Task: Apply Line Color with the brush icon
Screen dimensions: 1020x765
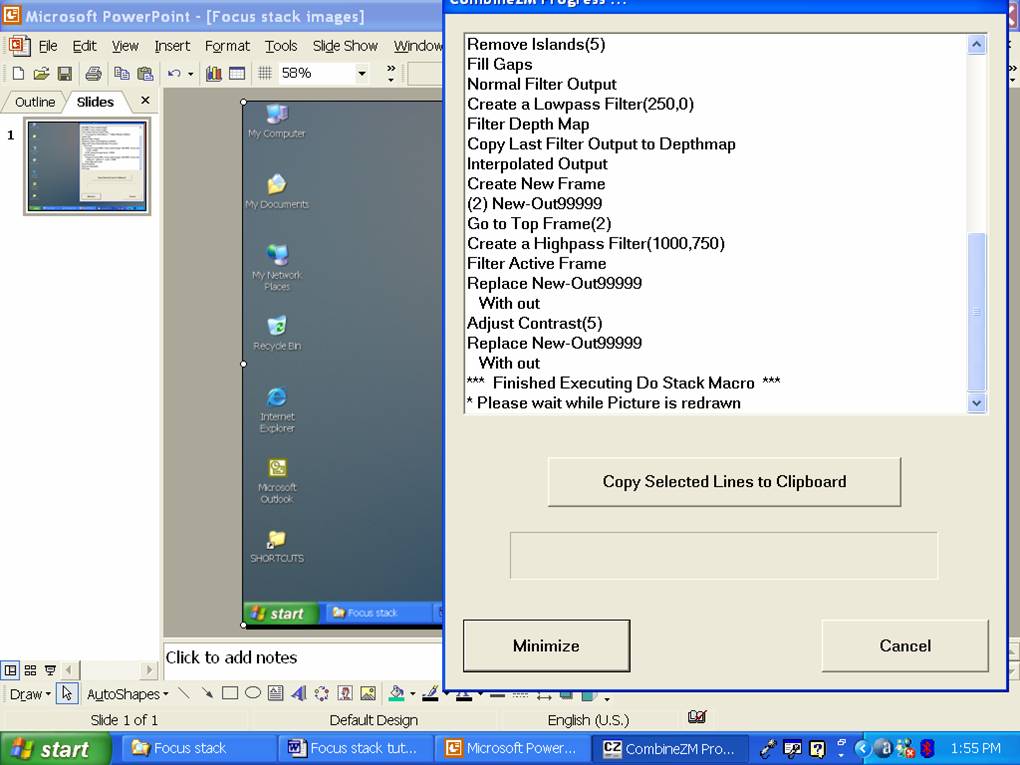Action: click(430, 693)
